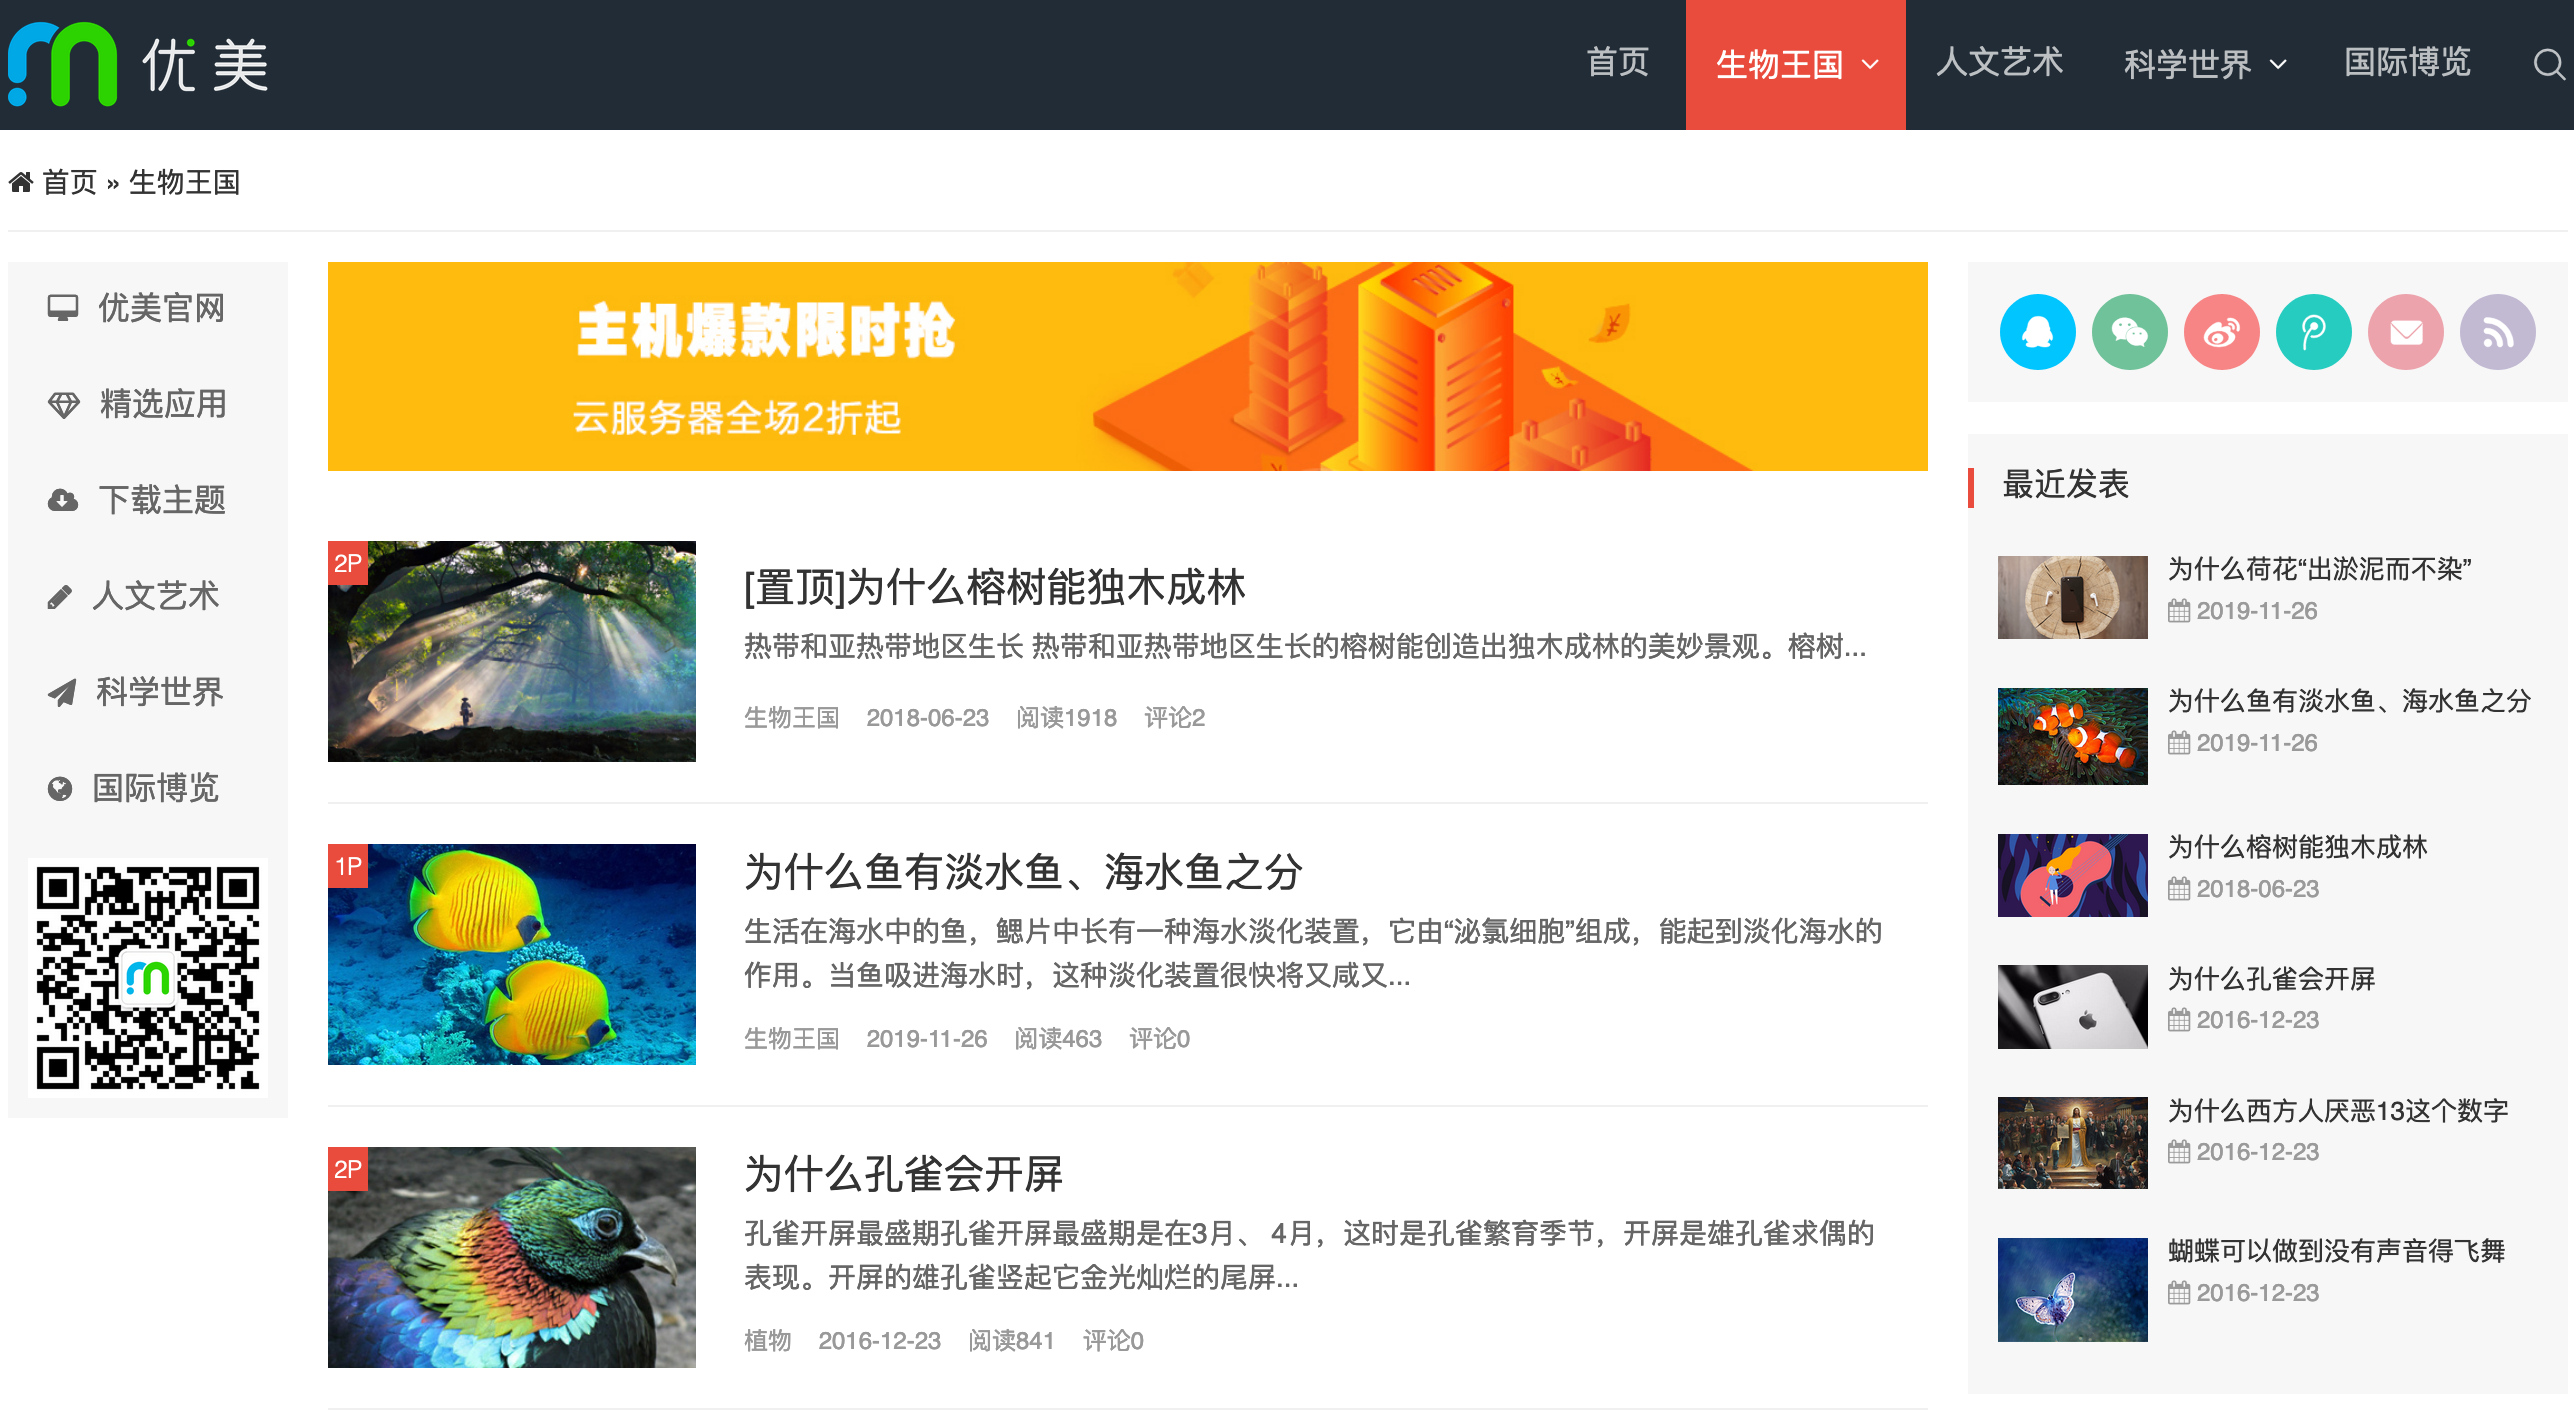Expand the 生物王国 dropdown arrow
This screenshot has height=1424, width=2574.
click(1869, 65)
